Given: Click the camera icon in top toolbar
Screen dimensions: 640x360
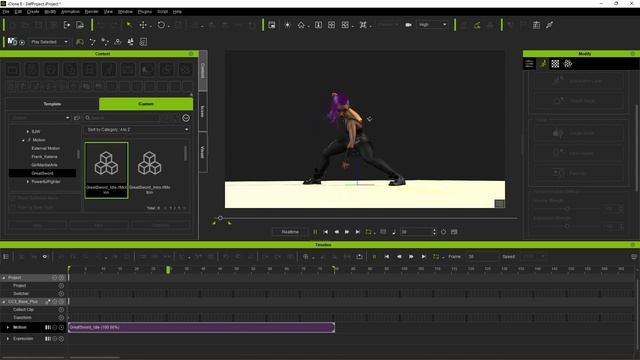Looking at the screenshot, I should tap(408, 25).
